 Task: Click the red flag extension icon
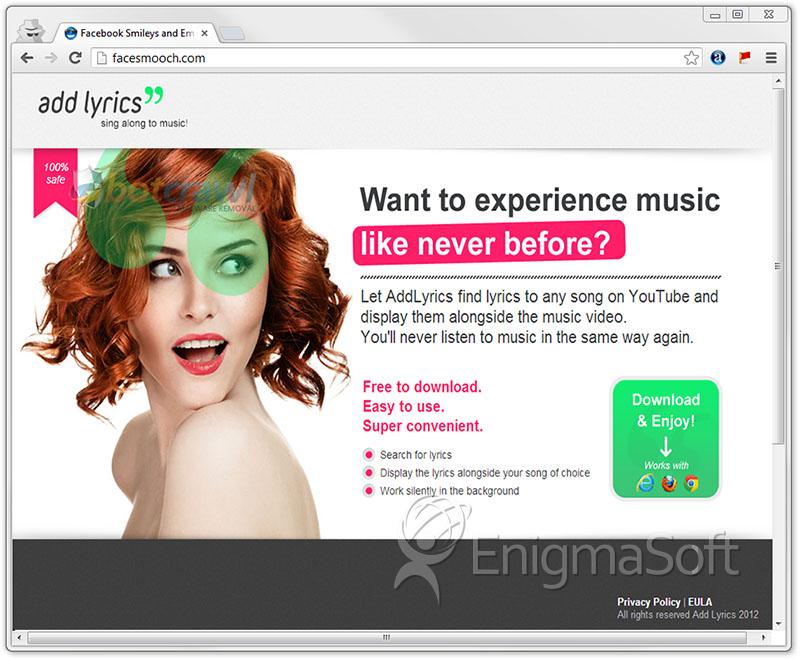744,58
